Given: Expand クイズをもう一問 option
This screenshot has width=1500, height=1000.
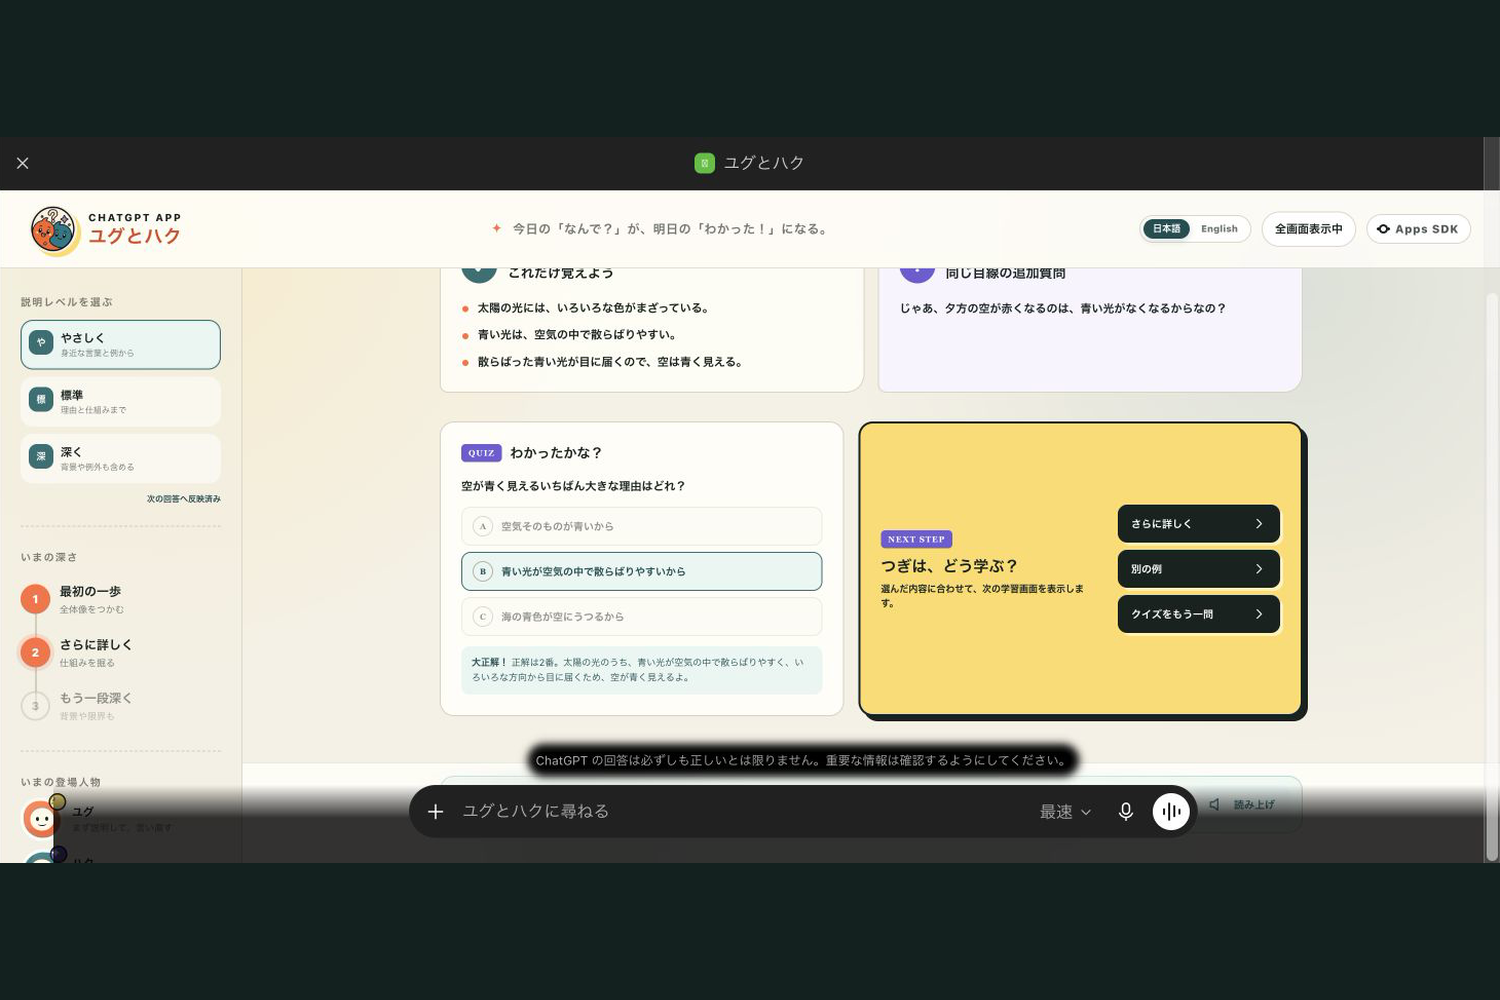Looking at the screenshot, I should (1199, 614).
